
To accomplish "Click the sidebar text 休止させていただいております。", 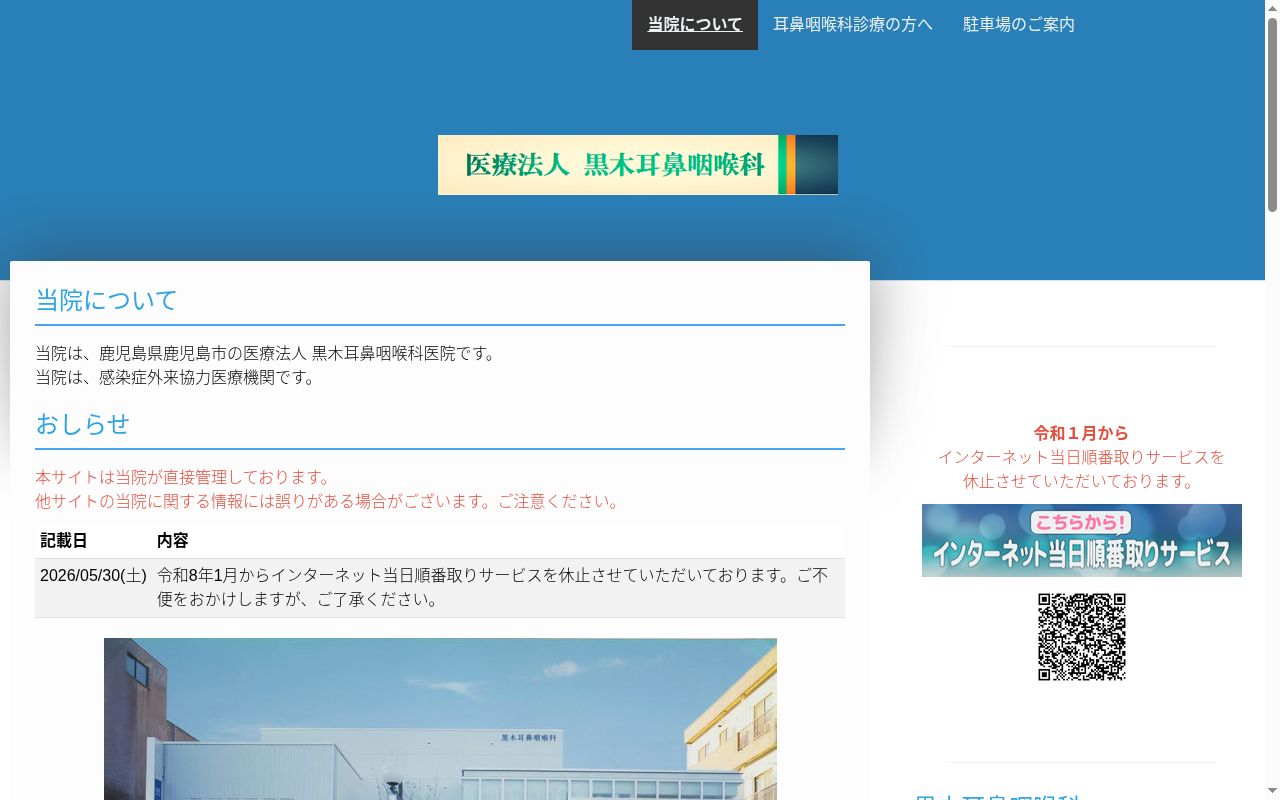I will pyautogui.click(x=1081, y=481).
